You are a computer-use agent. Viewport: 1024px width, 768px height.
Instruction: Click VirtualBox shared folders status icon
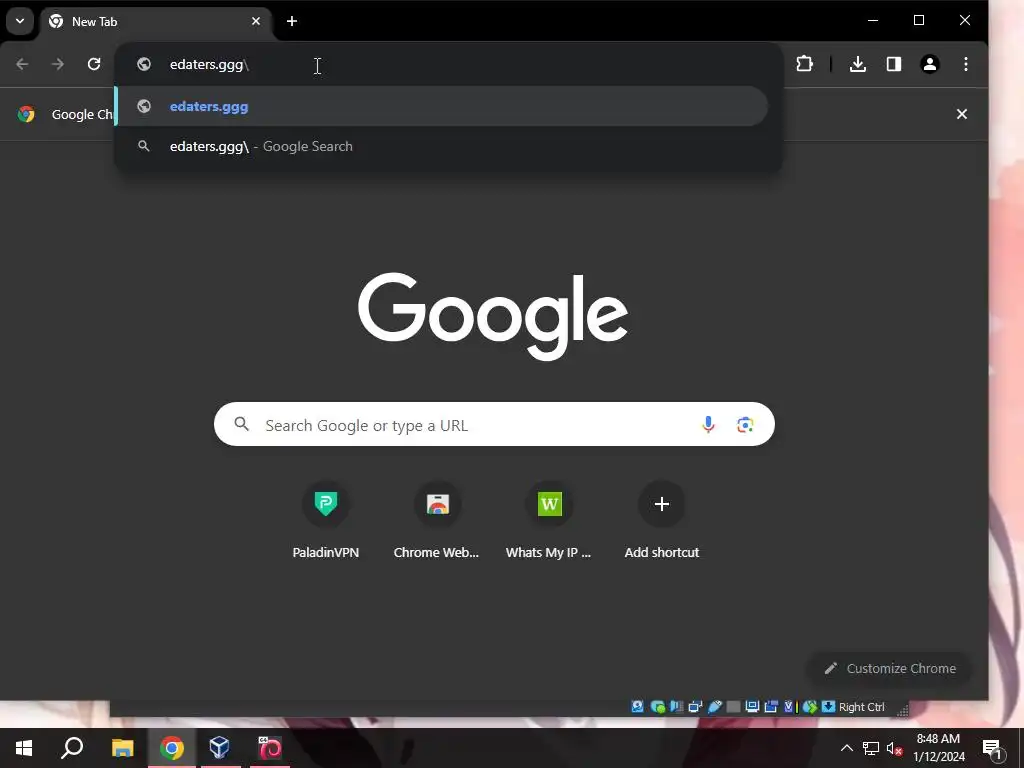[x=733, y=707]
